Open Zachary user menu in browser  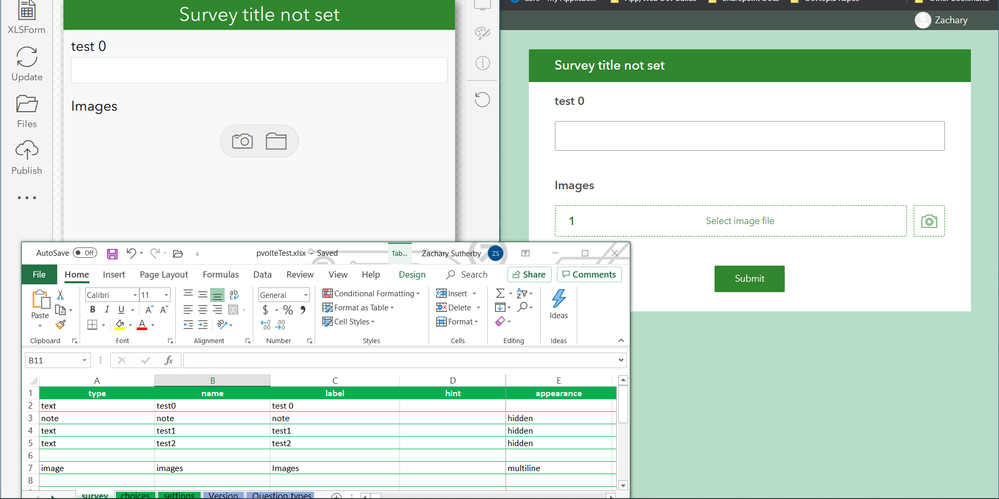pyautogui.click(x=942, y=20)
